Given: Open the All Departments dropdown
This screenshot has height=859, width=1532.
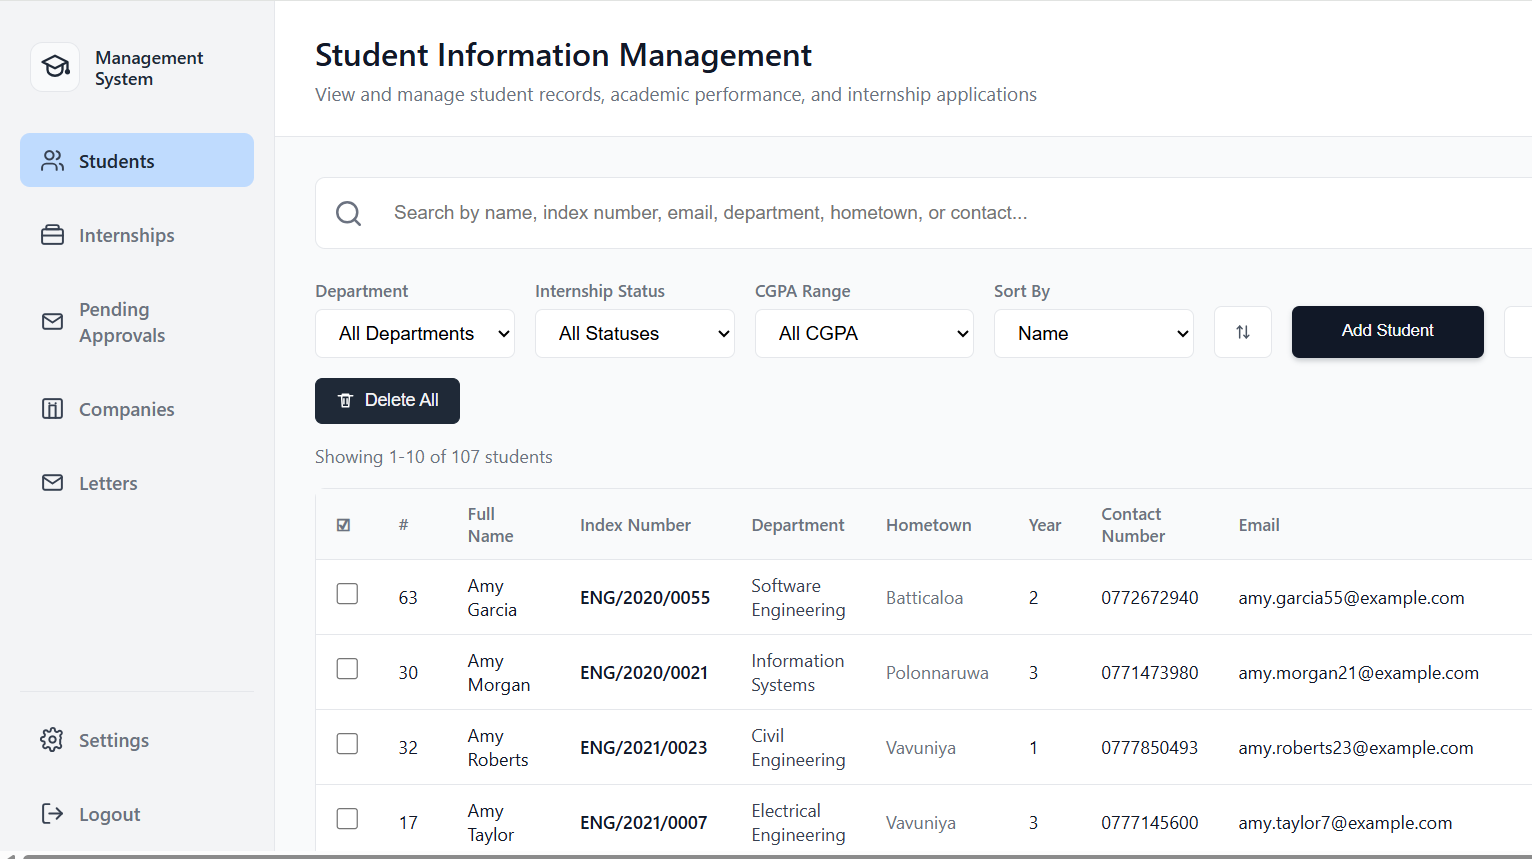Looking at the screenshot, I should 415,333.
